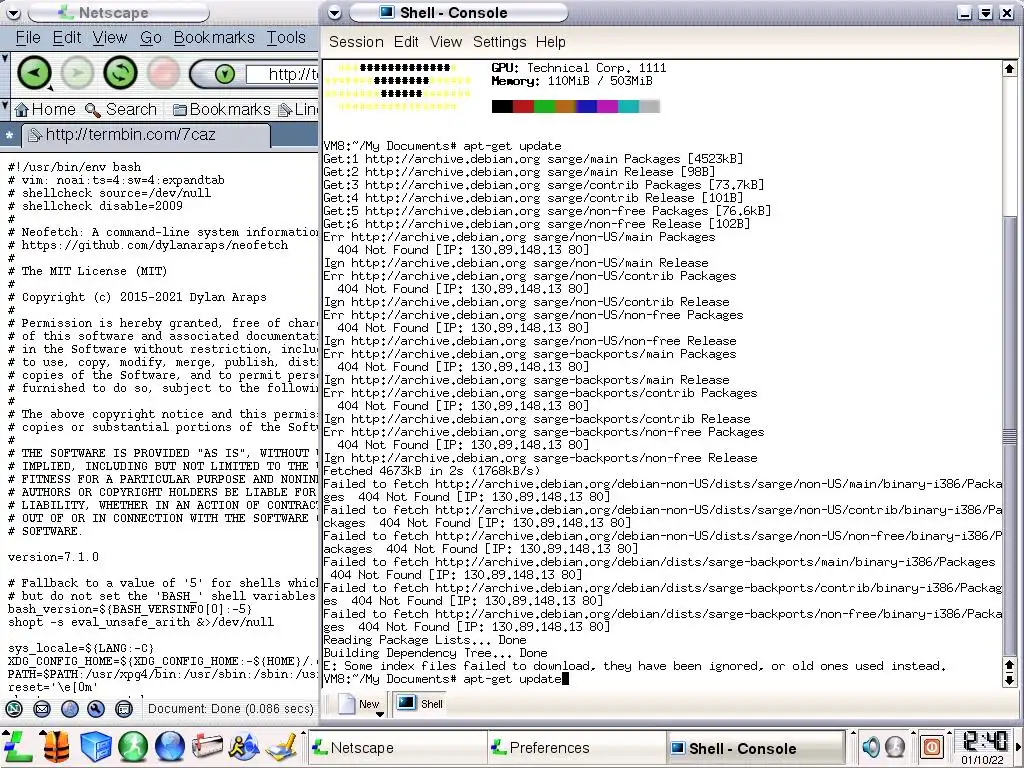This screenshot has height=768, width=1024.
Task: Click the New session button in Console
Action: click(x=360, y=704)
